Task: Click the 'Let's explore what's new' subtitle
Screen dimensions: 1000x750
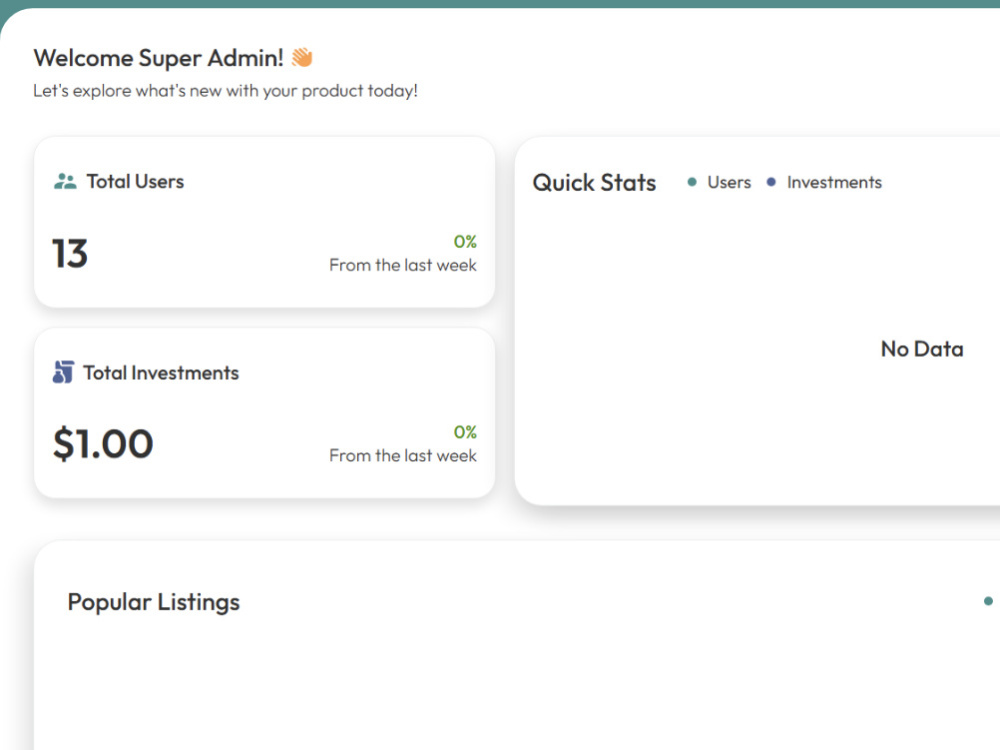Action: [226, 91]
